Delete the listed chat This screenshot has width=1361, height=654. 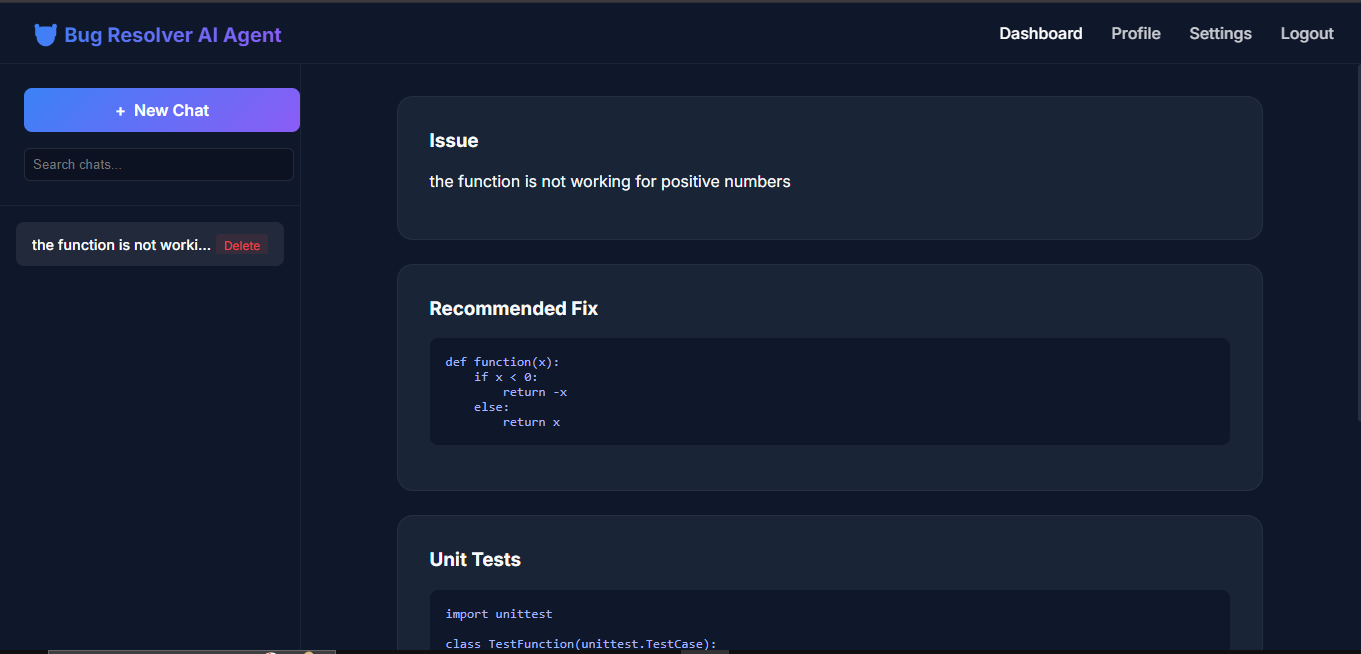pos(242,246)
